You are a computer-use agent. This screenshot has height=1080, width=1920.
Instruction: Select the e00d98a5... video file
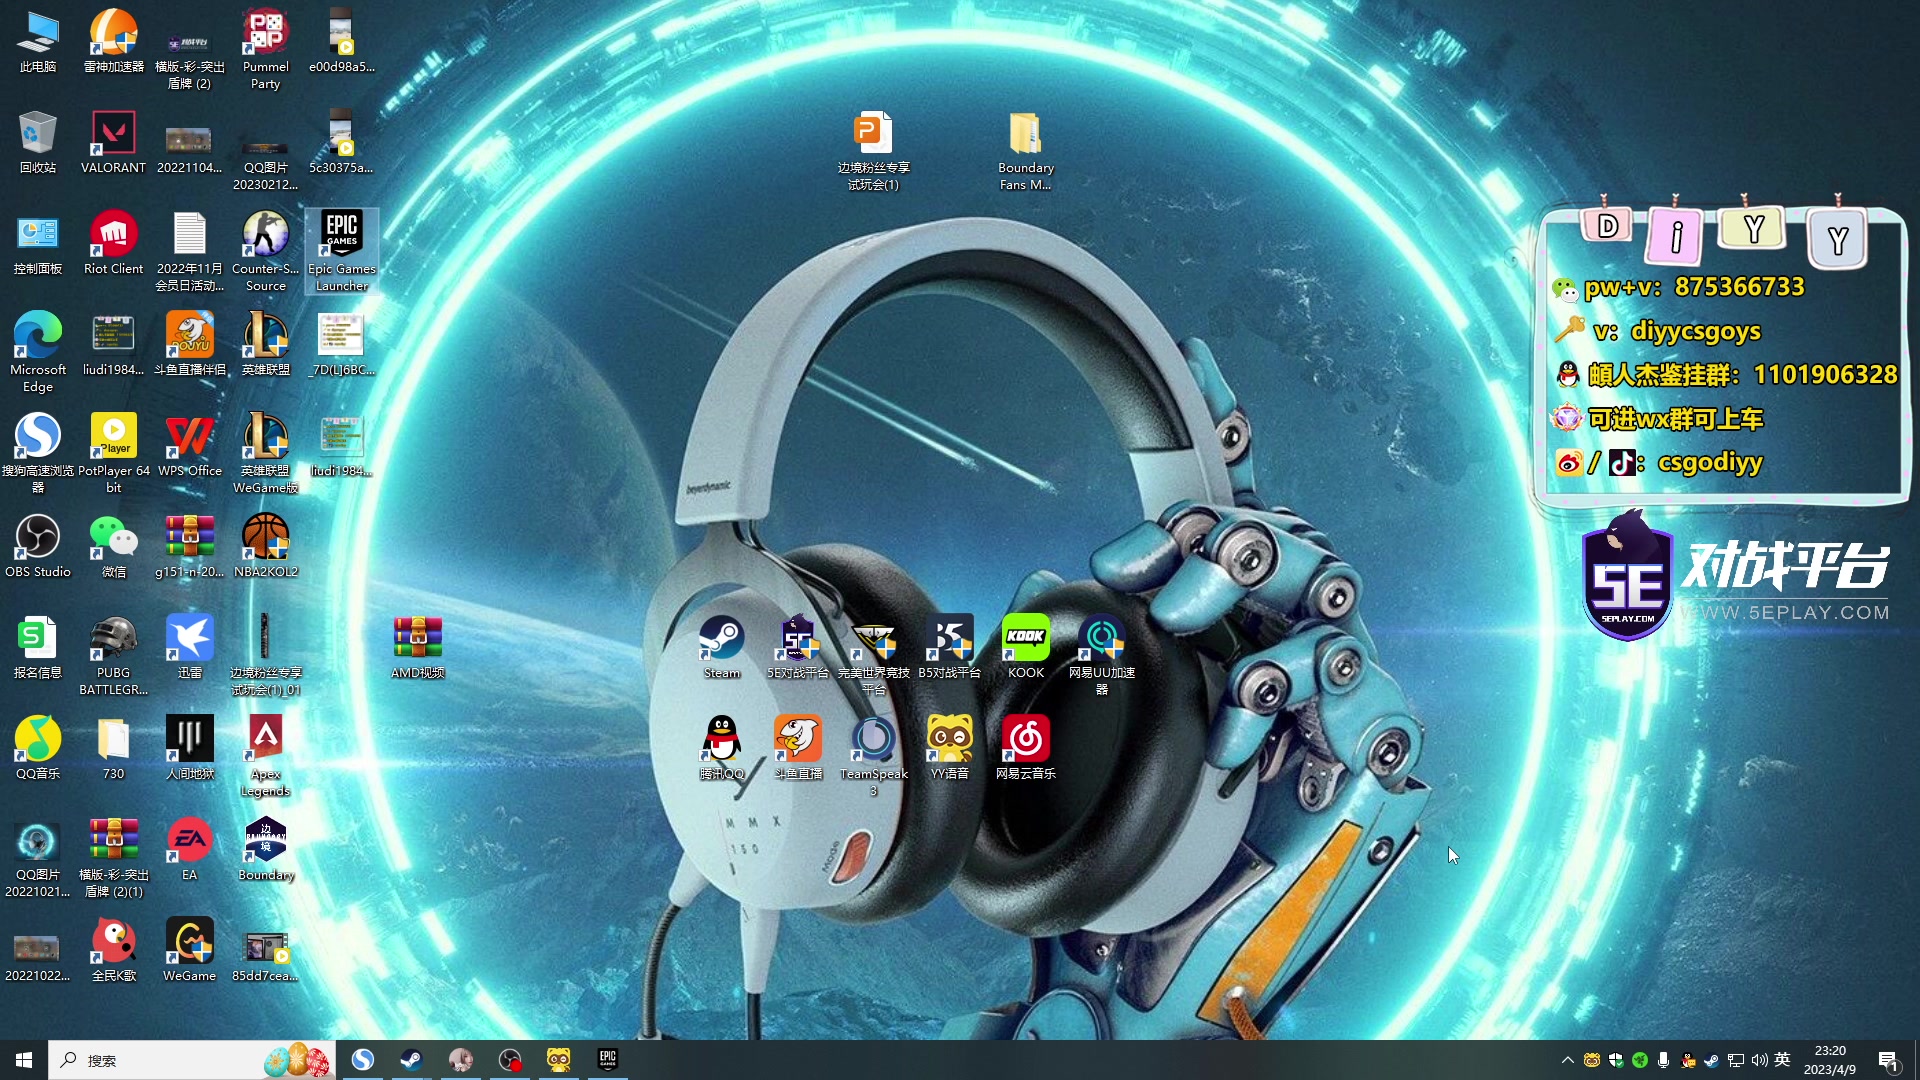[341, 40]
